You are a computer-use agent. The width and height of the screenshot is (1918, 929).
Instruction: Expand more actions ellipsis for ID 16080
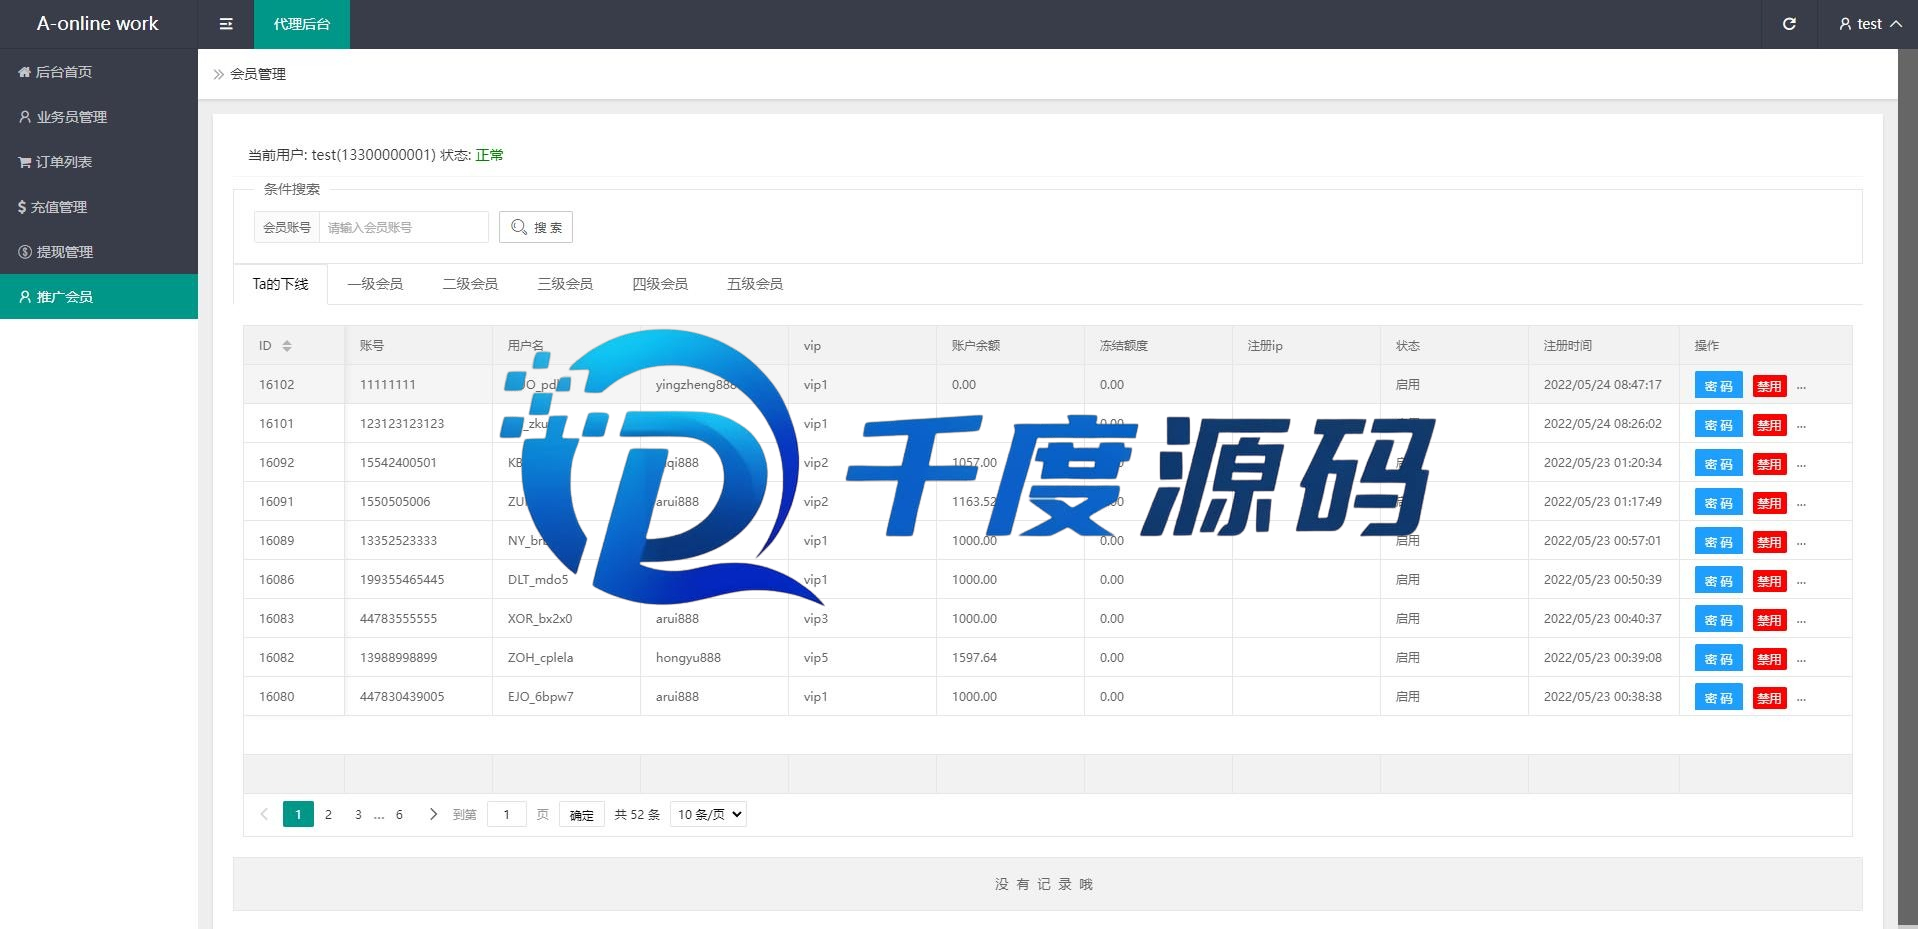[1801, 698]
